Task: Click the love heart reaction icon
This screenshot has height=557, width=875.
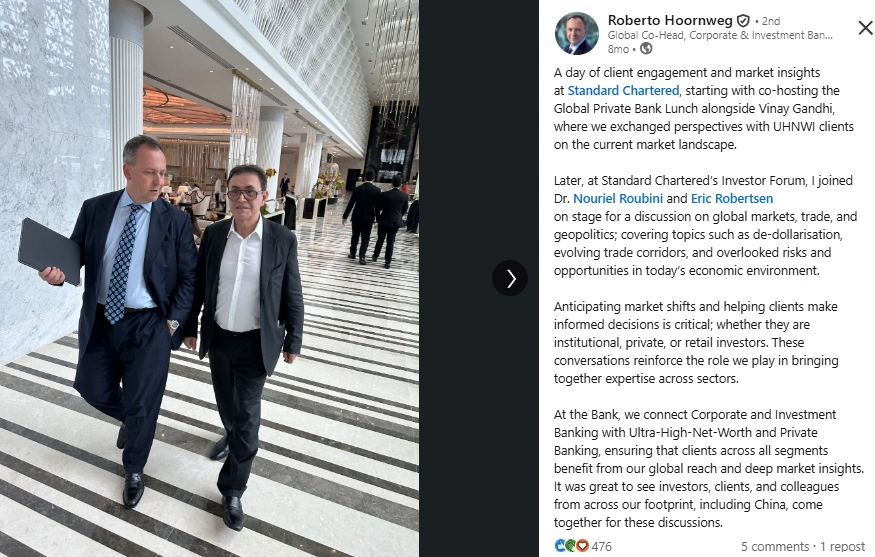Action: [x=582, y=545]
